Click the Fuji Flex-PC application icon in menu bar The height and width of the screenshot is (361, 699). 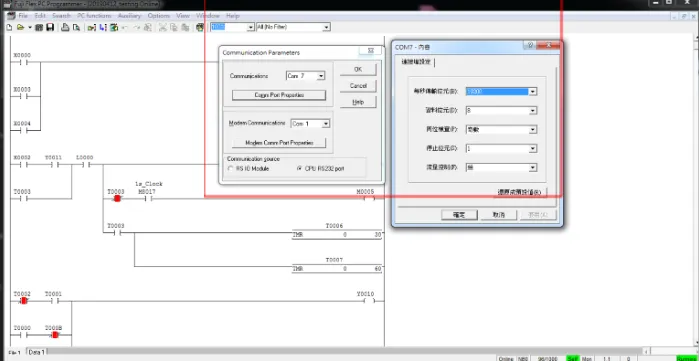(11, 16)
